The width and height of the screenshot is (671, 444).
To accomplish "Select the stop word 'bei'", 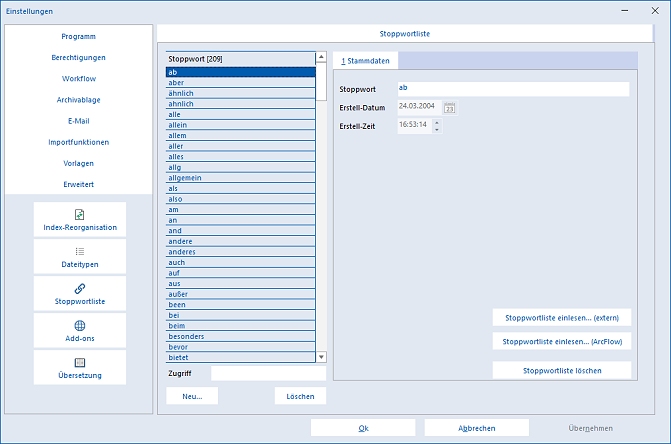I will tap(241, 315).
